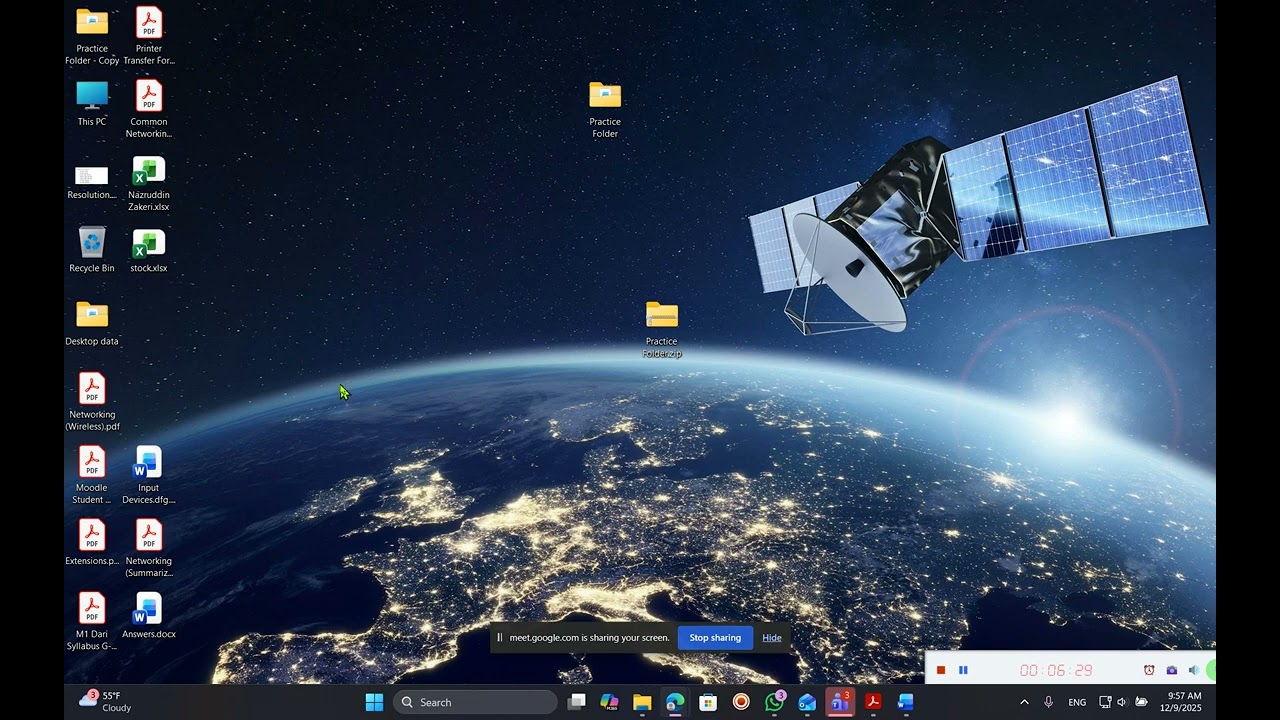Click the recorder alarm clock icon
The height and width of the screenshot is (720, 1280).
(x=1149, y=670)
